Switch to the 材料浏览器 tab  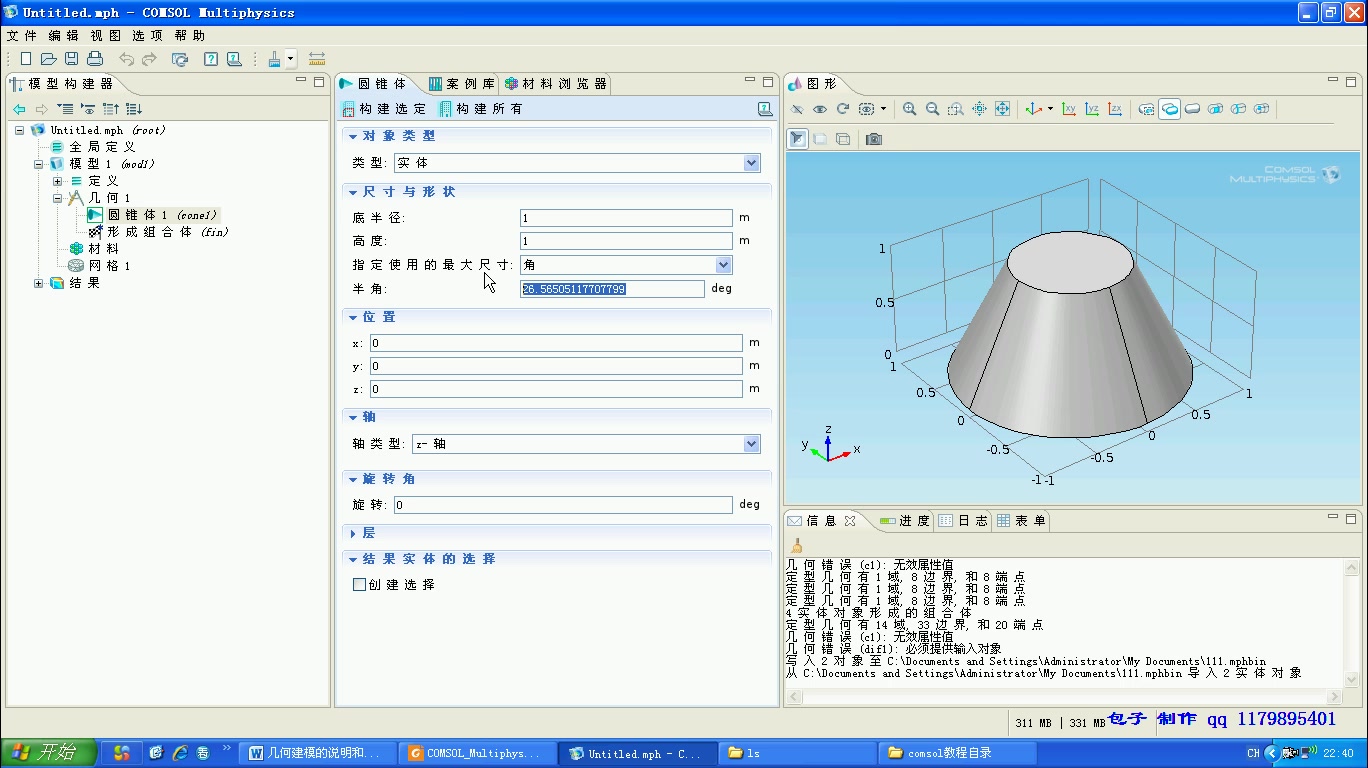pos(555,84)
